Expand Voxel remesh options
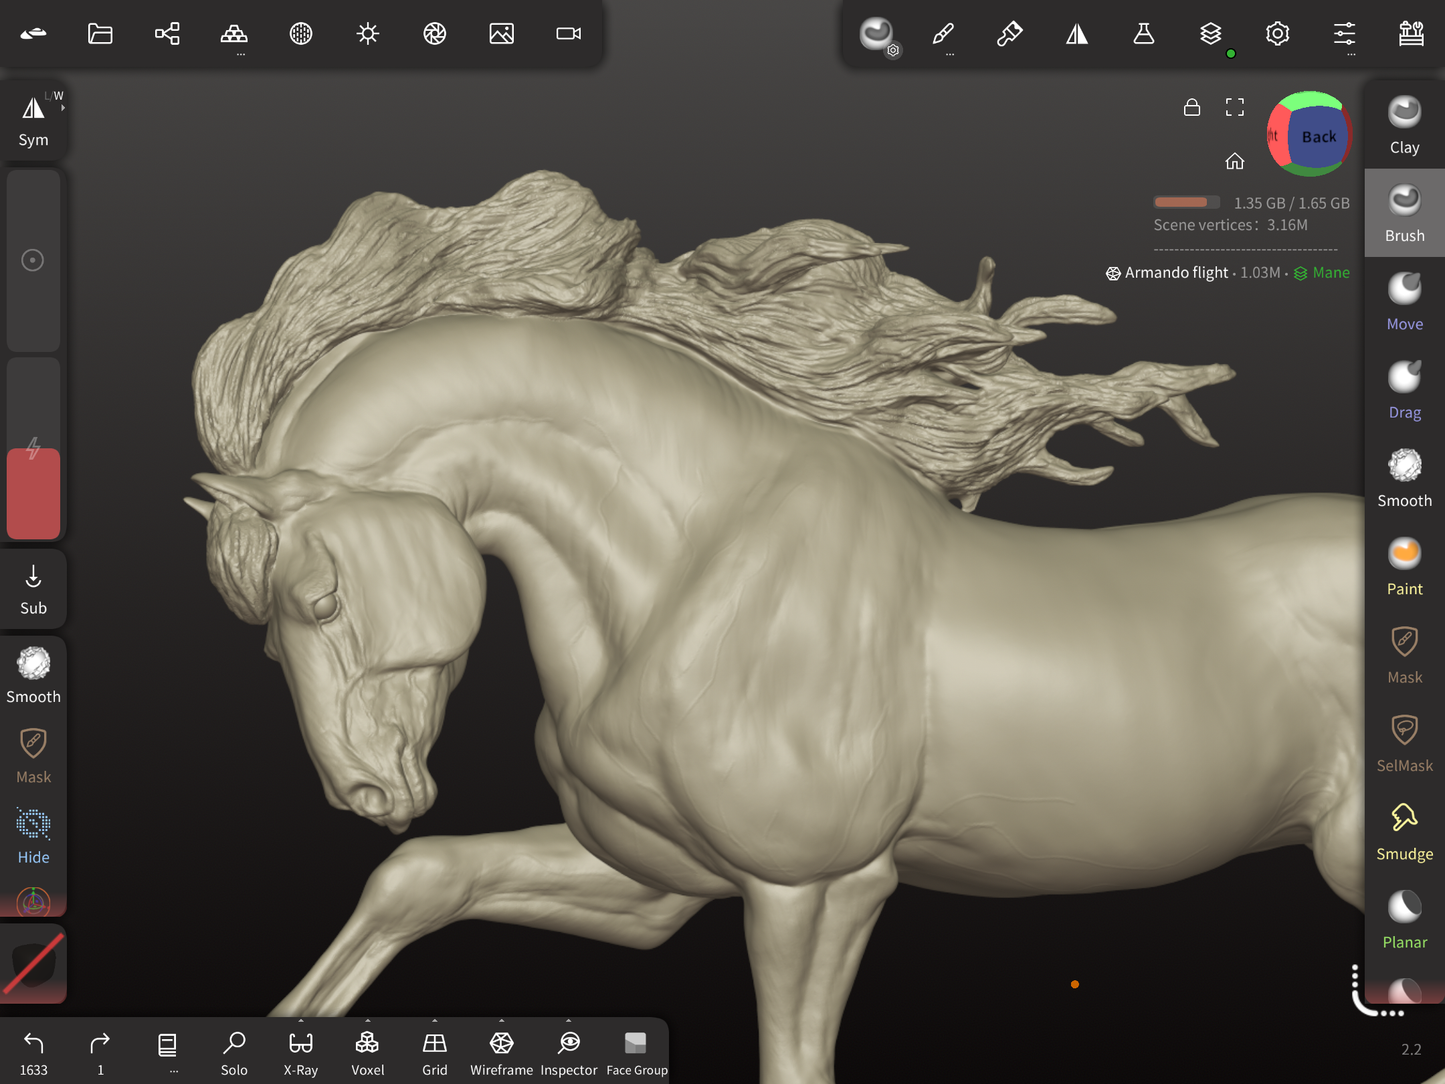The width and height of the screenshot is (1445, 1084). tap(367, 1022)
